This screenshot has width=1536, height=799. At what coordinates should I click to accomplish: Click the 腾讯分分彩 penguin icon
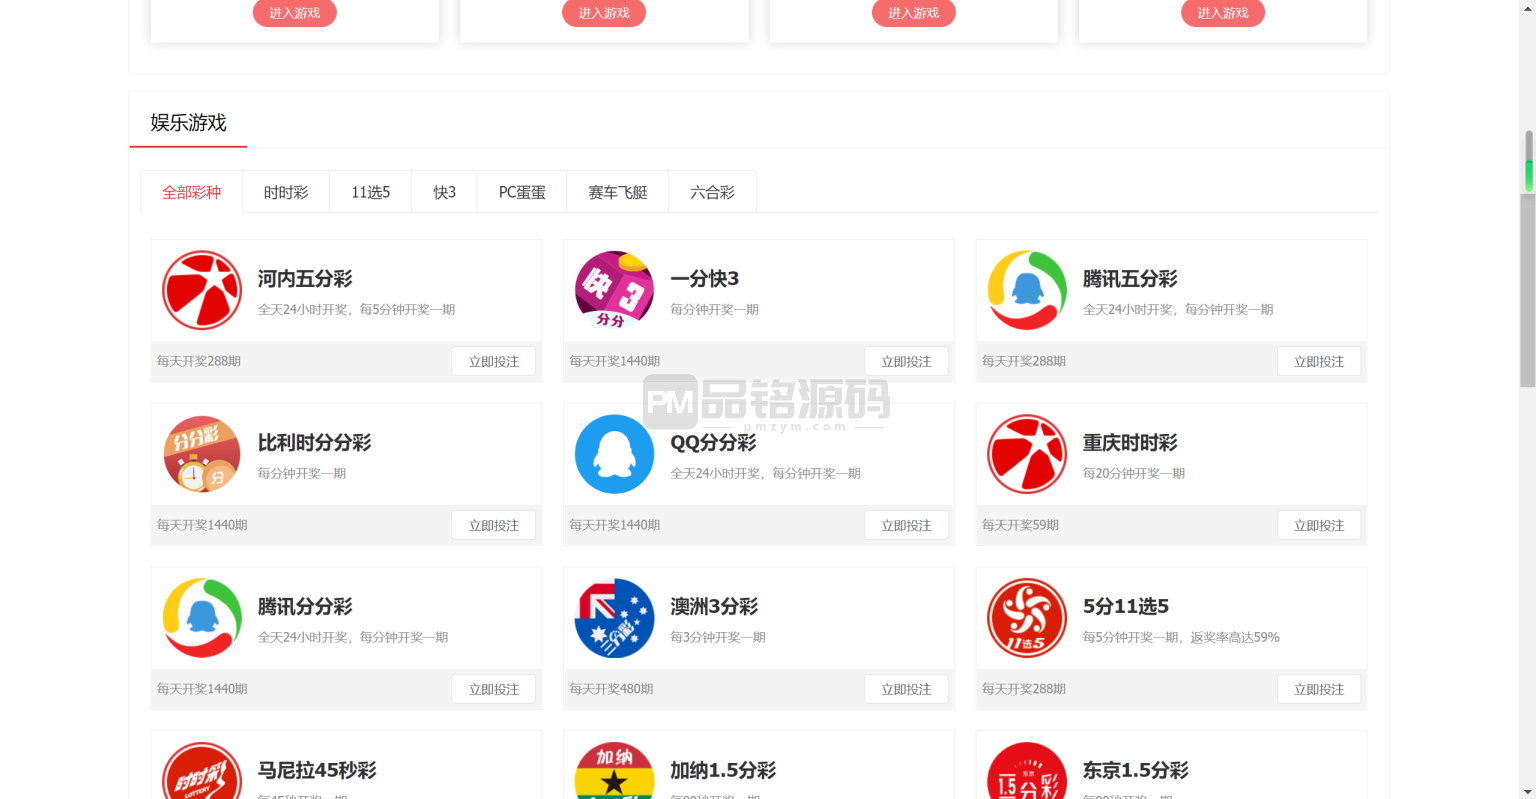coord(202,618)
